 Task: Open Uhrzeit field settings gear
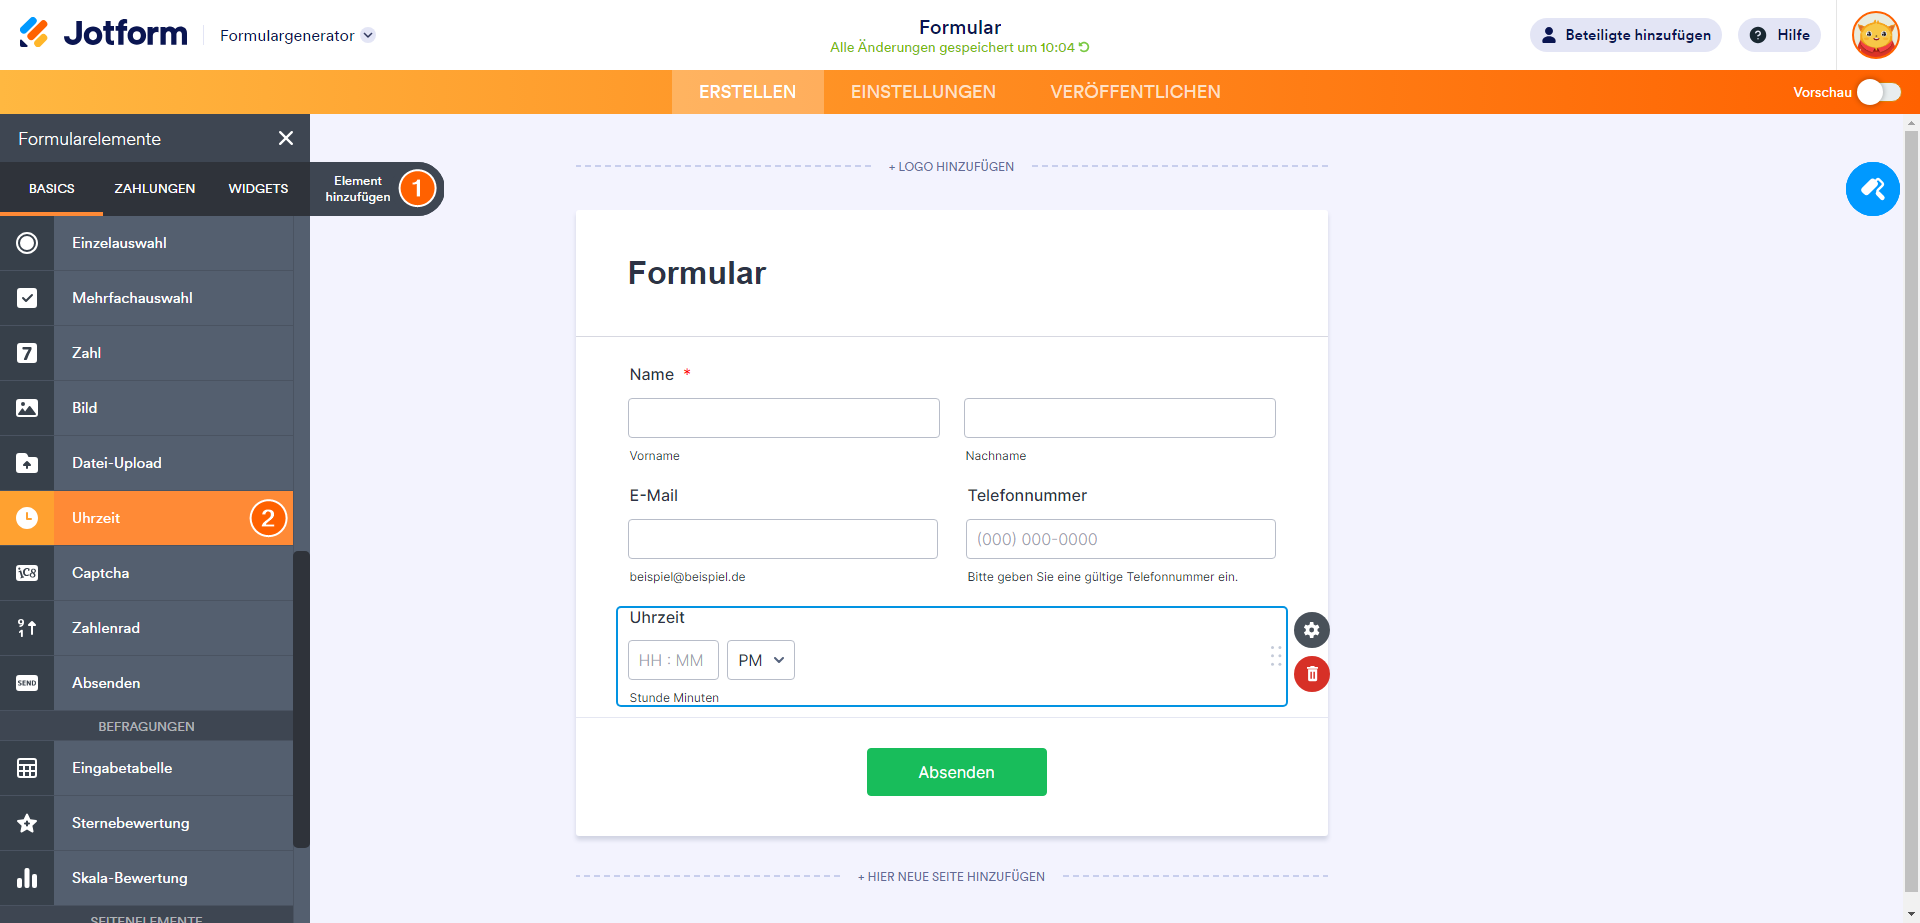click(1311, 630)
